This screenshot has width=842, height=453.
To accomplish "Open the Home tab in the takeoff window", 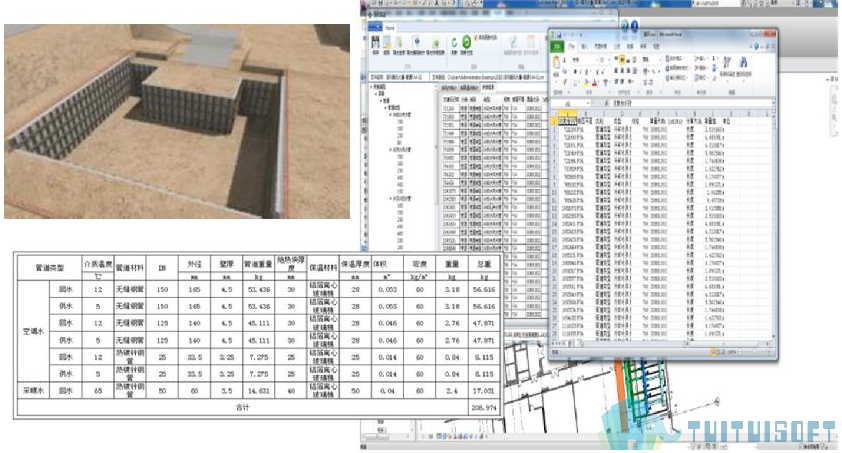I will (x=390, y=28).
